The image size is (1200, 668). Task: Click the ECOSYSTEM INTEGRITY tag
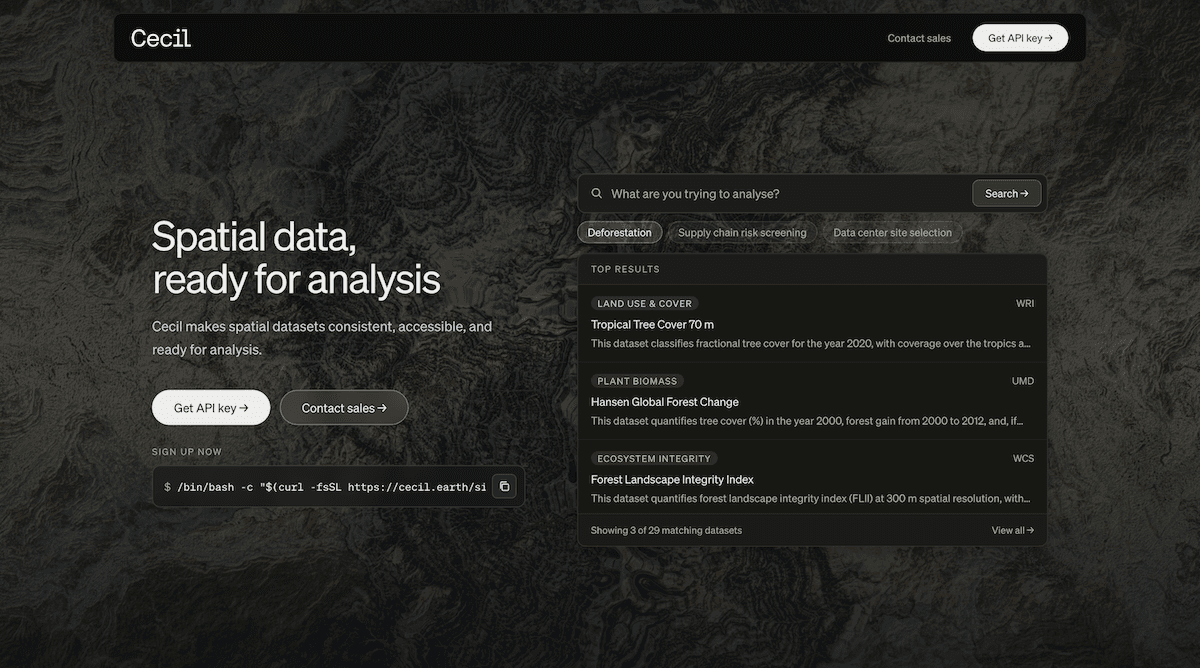point(654,459)
